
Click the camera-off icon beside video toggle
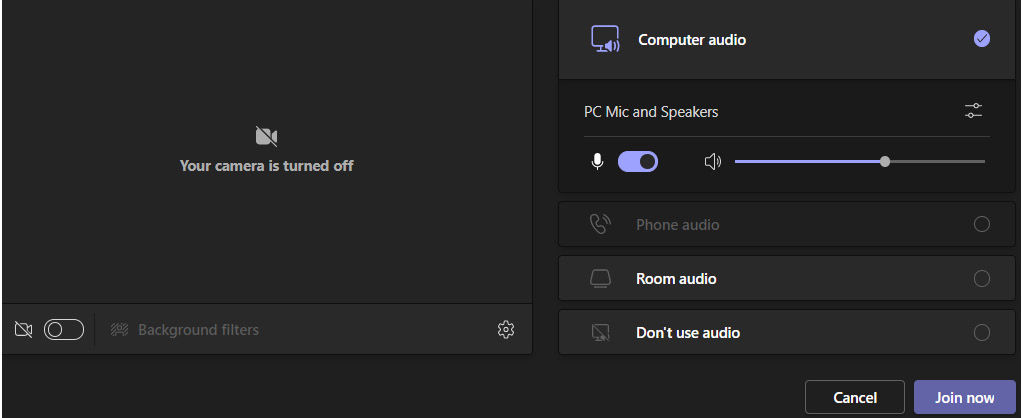tap(23, 330)
